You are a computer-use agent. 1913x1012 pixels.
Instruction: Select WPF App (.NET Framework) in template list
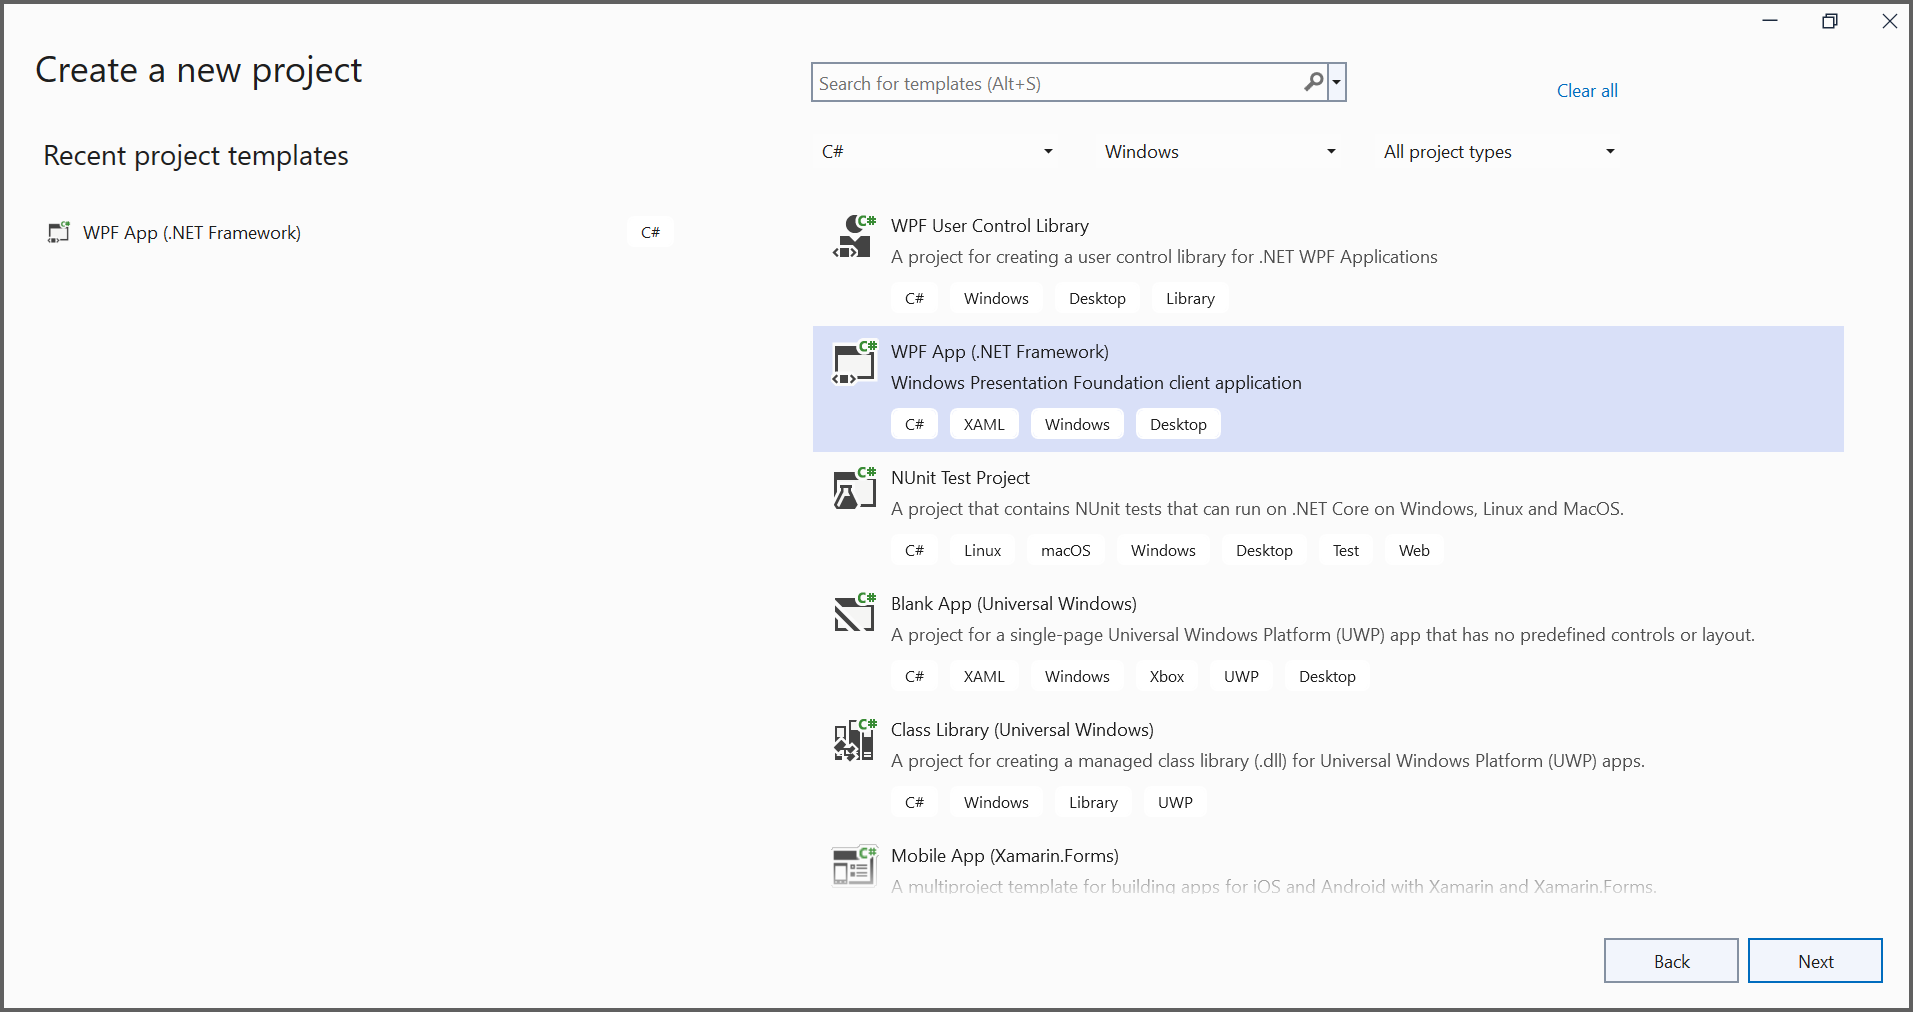click(1328, 389)
